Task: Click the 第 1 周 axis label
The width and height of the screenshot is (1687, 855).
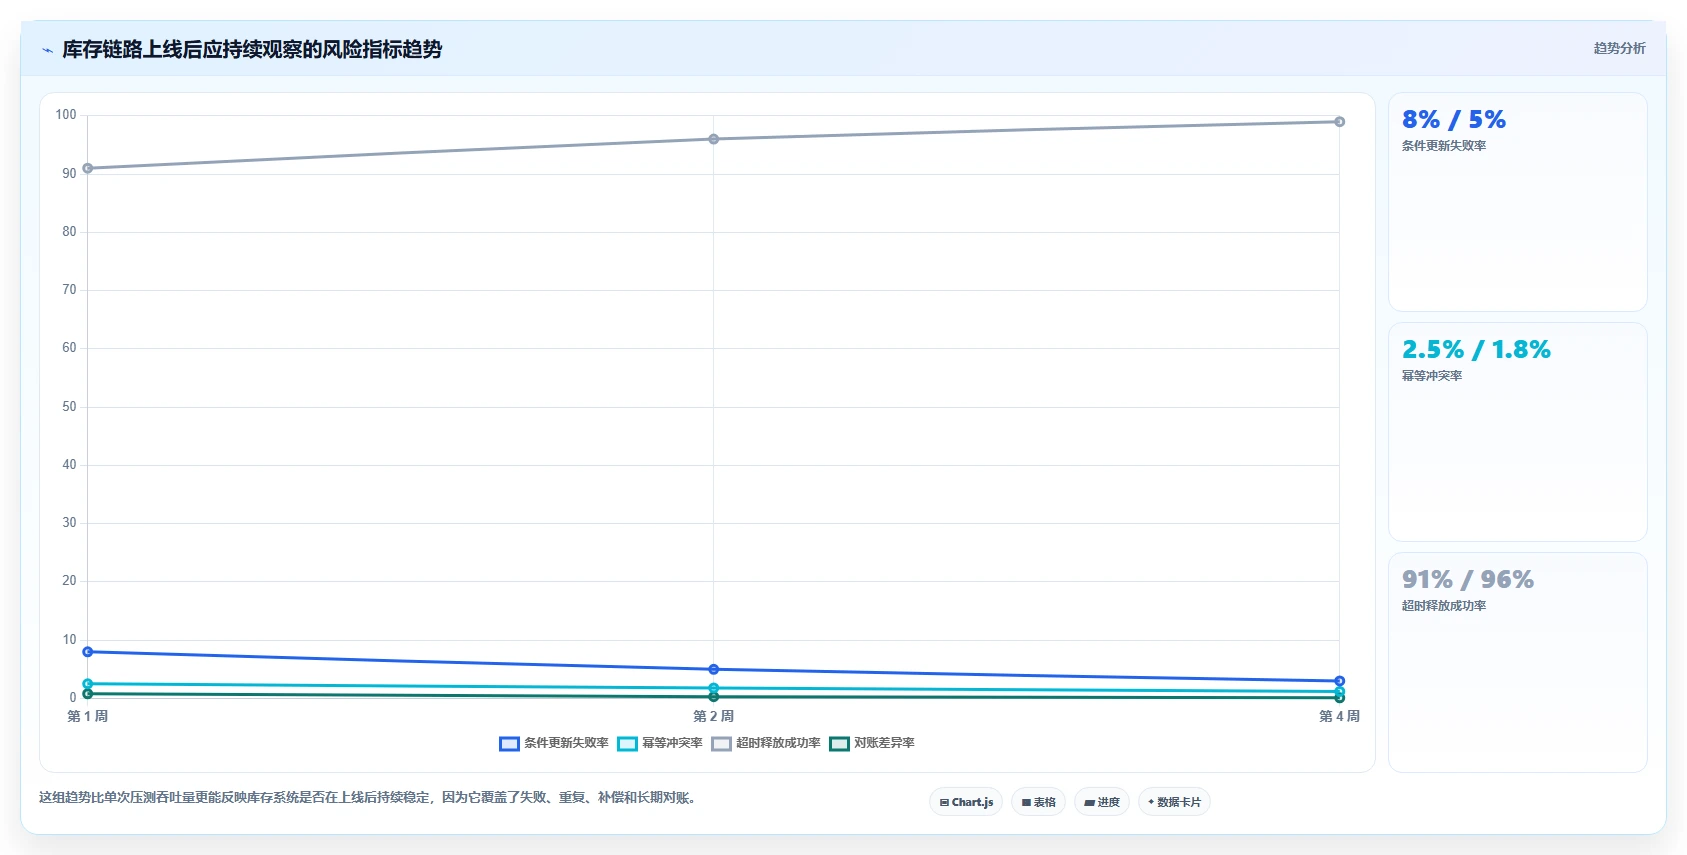Action: point(88,716)
